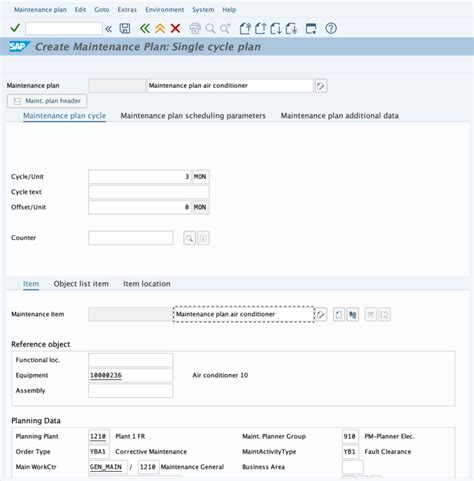The height and width of the screenshot is (481, 474).
Task: Click the Planning Plant field 1210
Action: pyautogui.click(x=99, y=437)
